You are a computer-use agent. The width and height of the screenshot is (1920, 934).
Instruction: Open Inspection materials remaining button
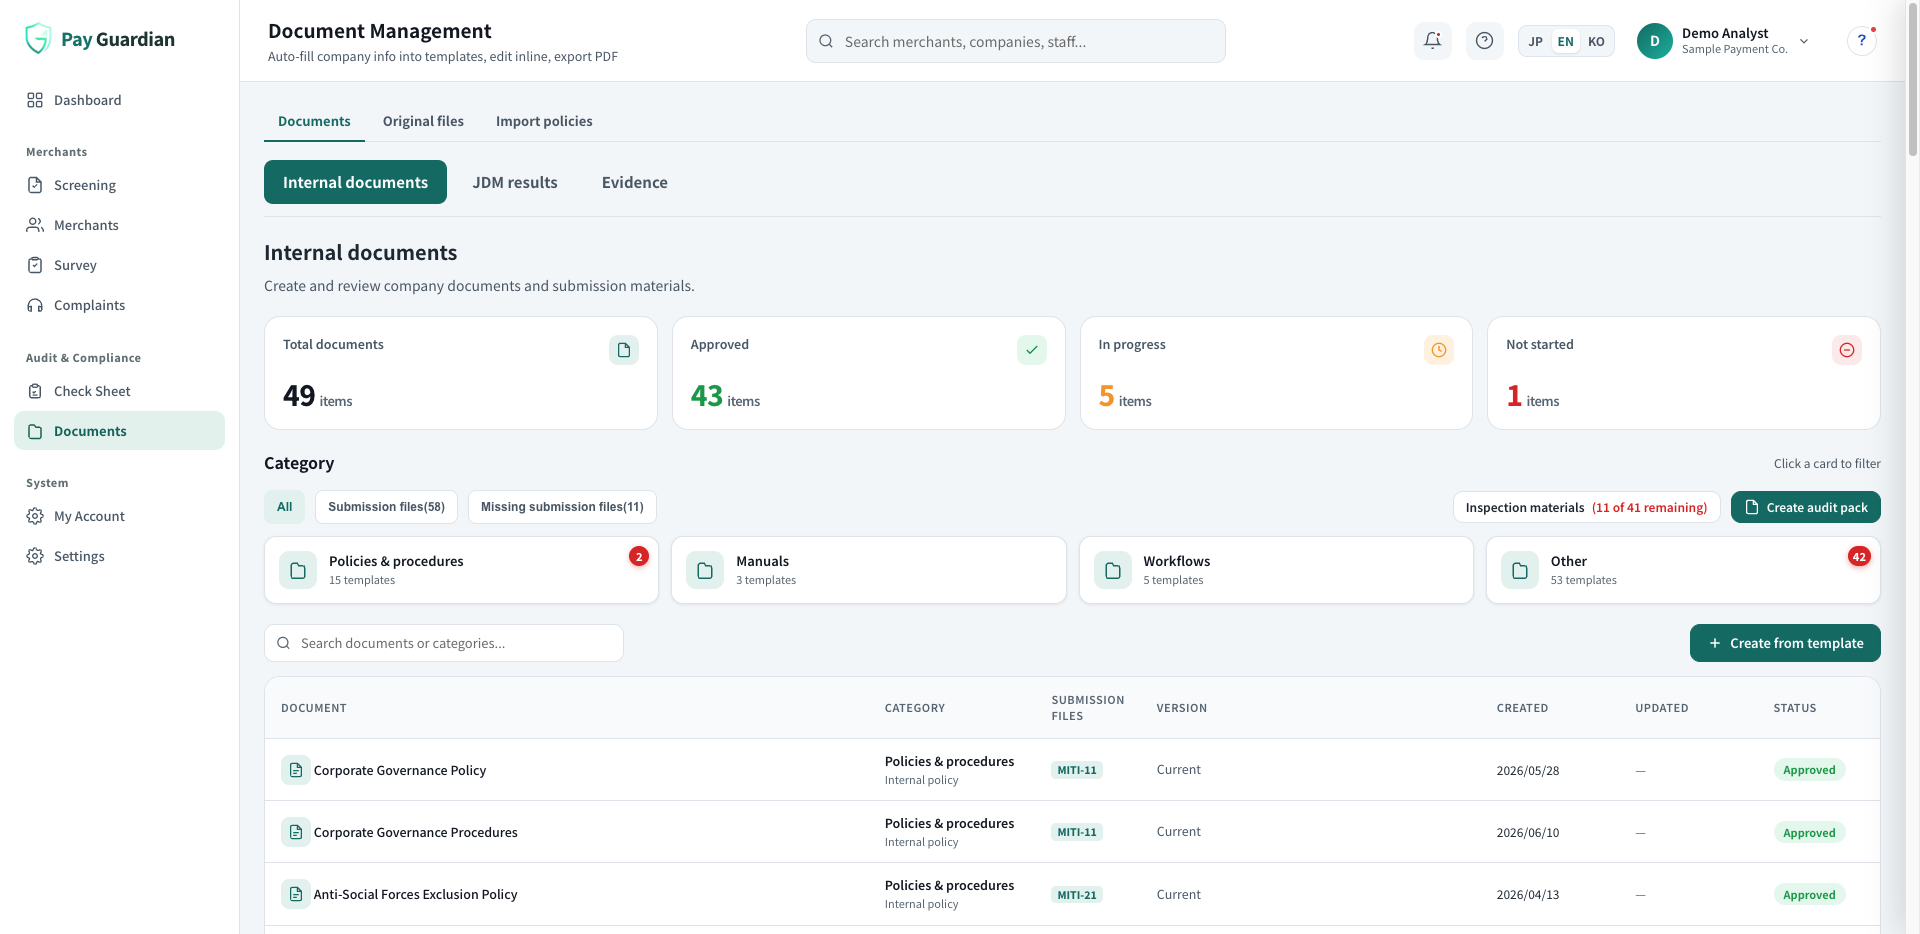click(x=1586, y=507)
